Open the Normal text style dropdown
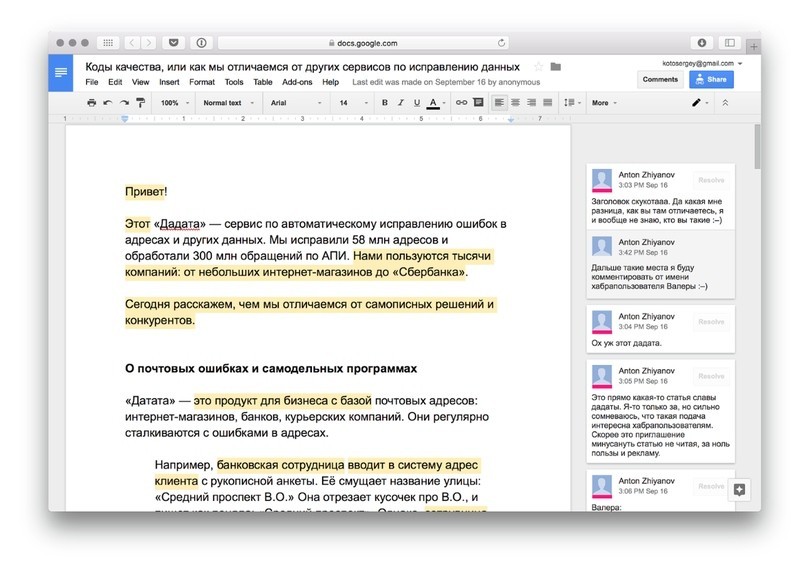 [229, 103]
